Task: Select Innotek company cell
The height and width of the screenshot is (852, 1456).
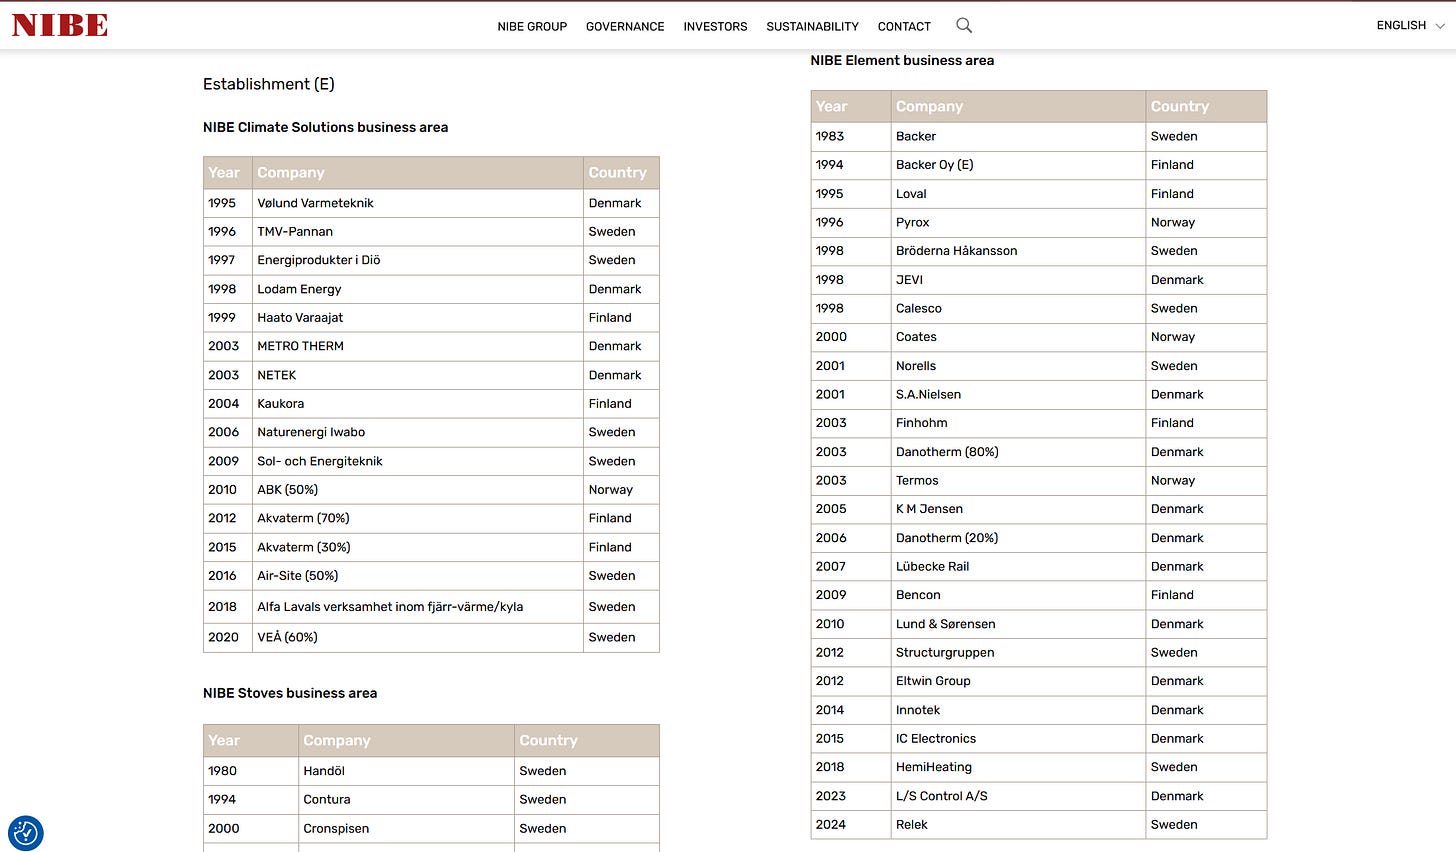Action: [1018, 710]
